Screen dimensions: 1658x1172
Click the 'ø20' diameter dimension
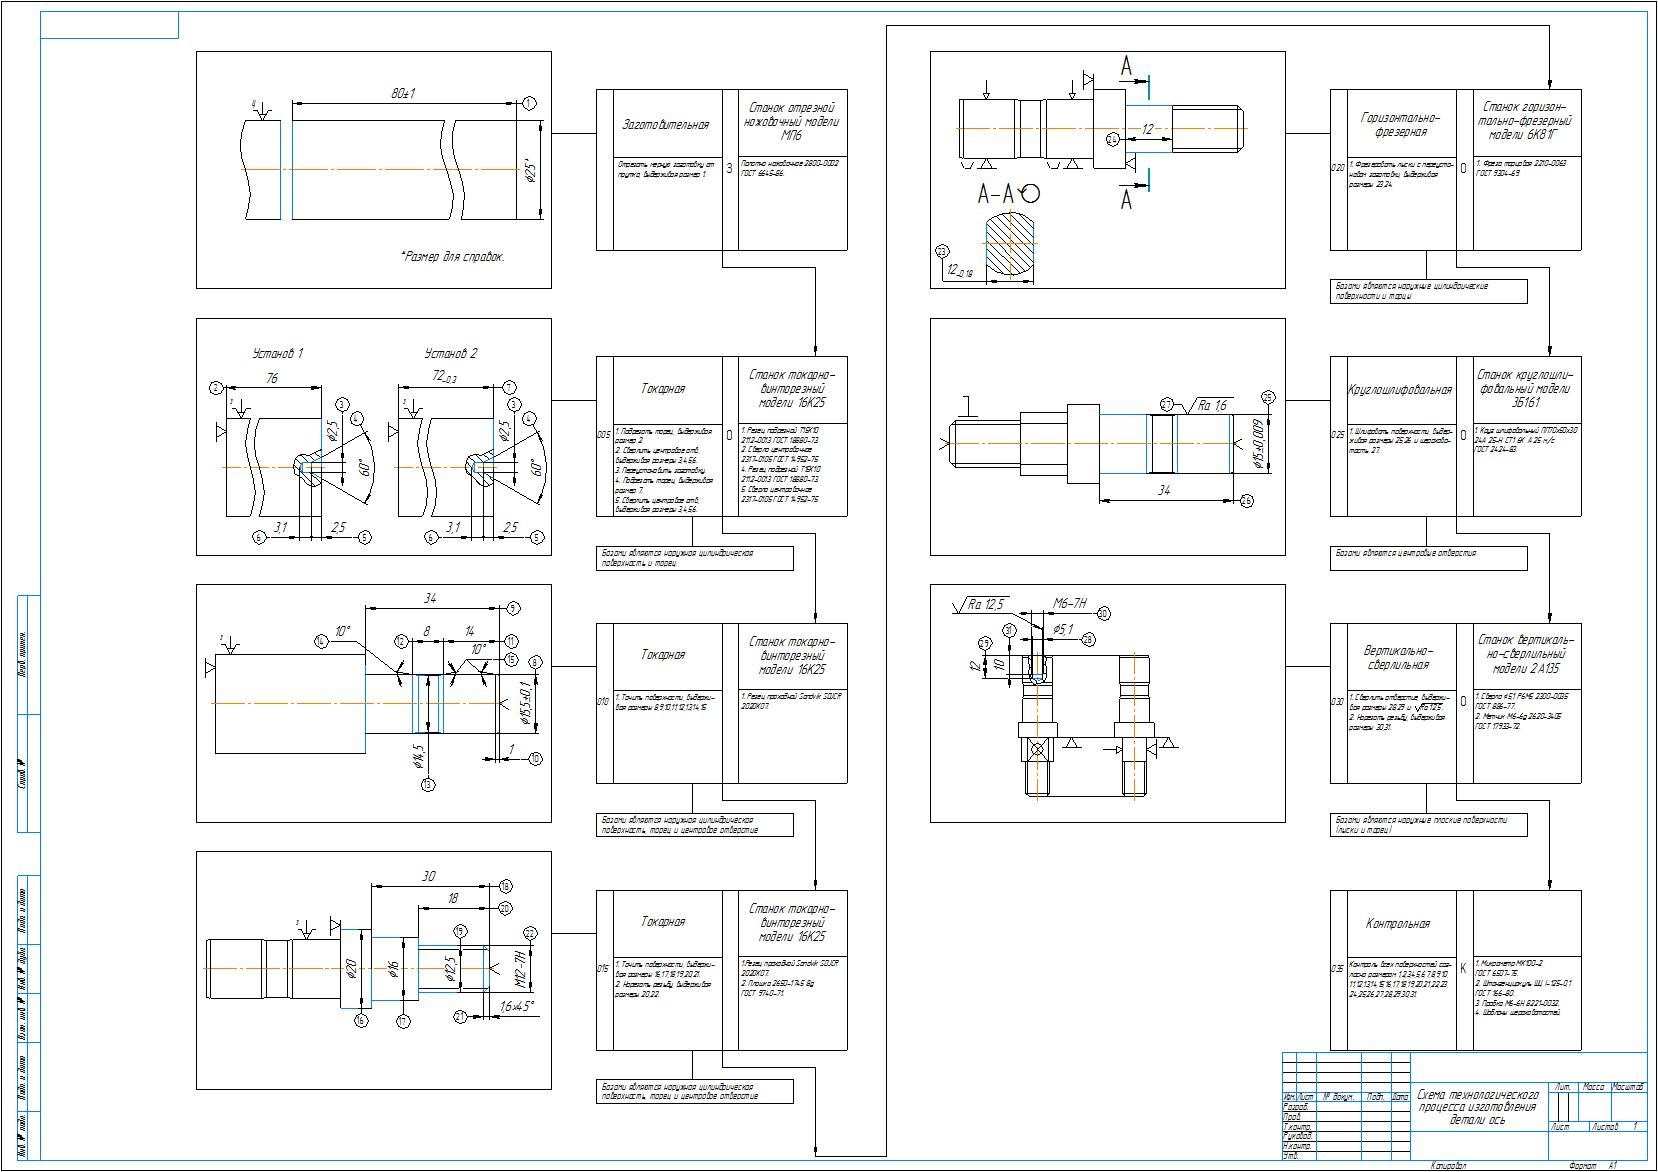pyautogui.click(x=352, y=968)
